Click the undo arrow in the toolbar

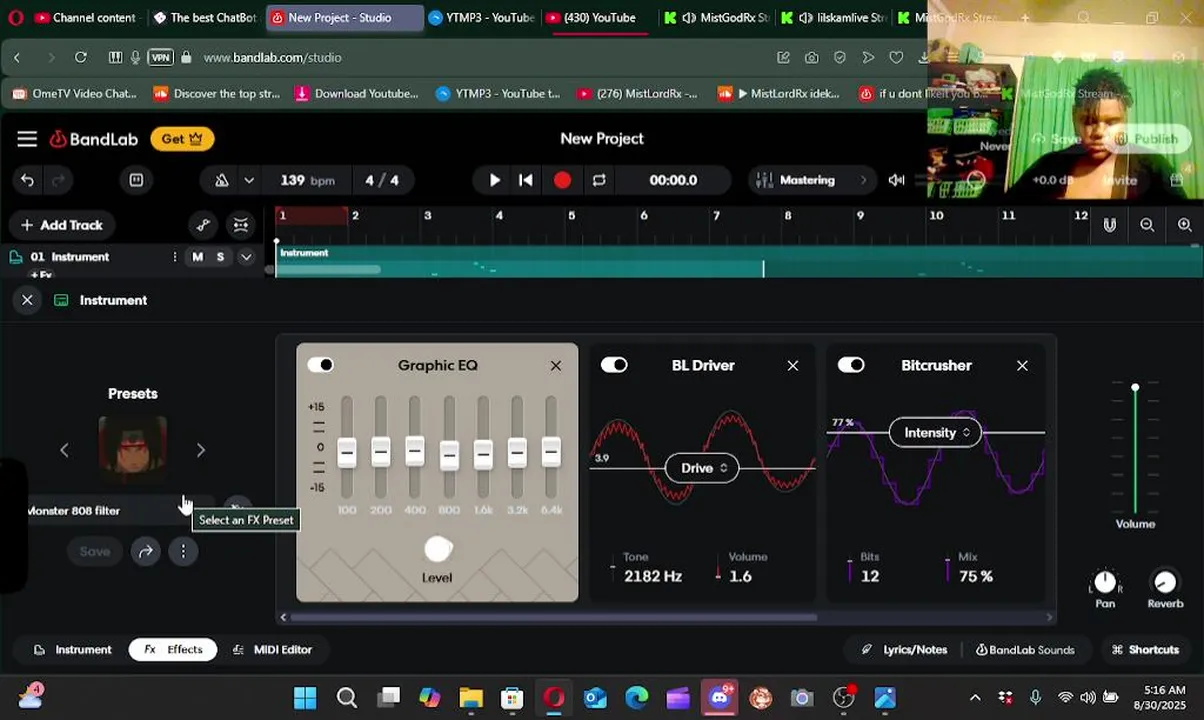coord(27,180)
